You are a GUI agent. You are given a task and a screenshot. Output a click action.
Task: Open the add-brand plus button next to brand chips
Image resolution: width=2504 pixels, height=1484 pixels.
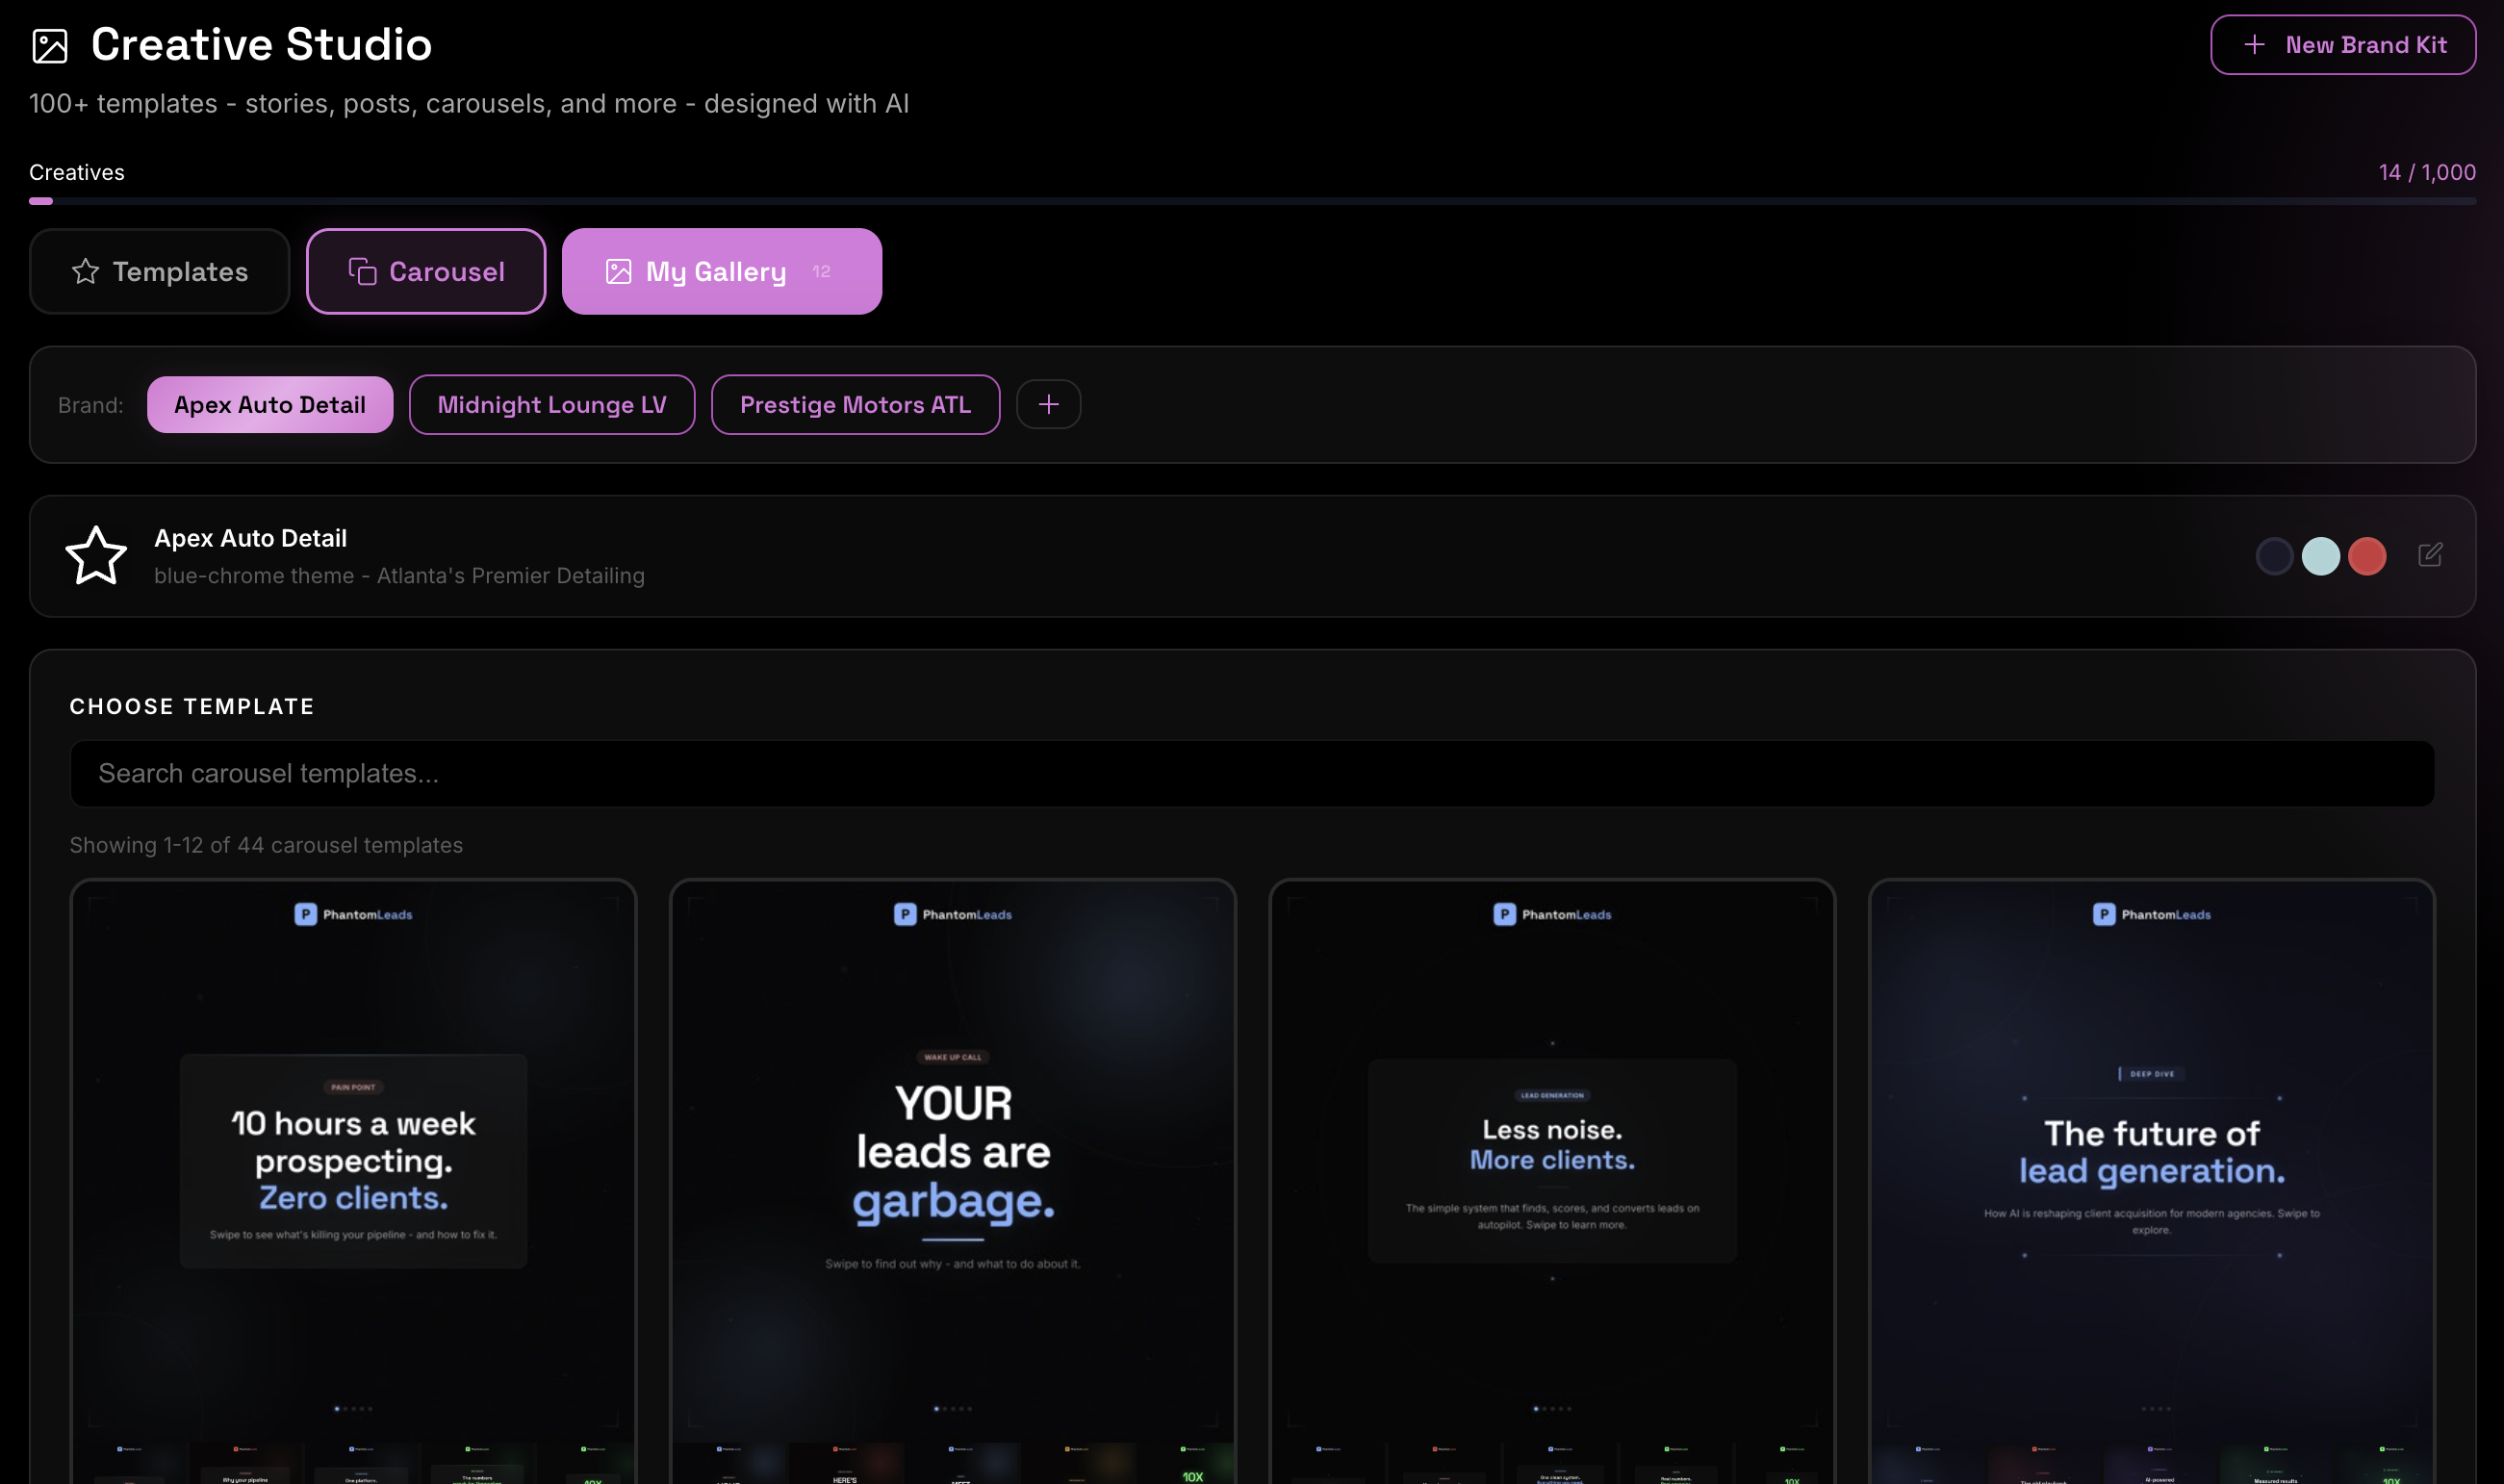(1048, 404)
